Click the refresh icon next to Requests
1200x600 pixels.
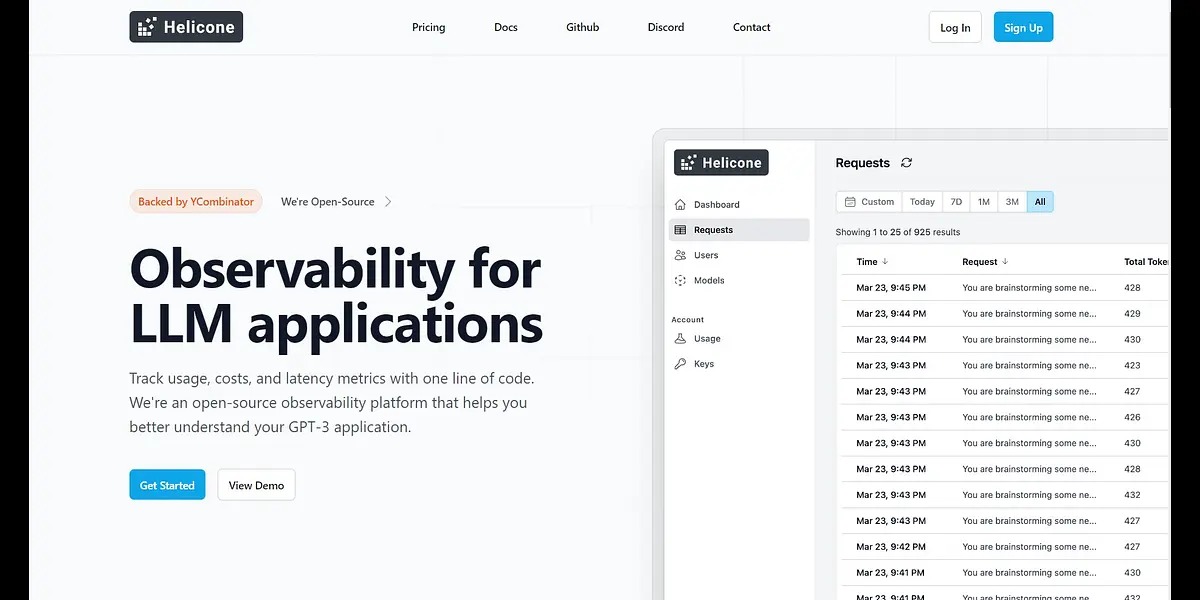[906, 163]
